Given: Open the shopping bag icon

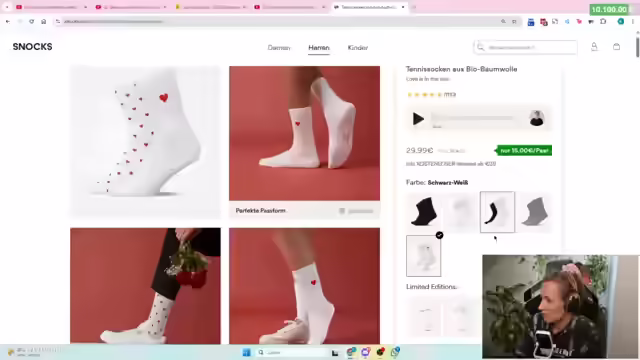Looking at the screenshot, I should [x=616, y=47].
